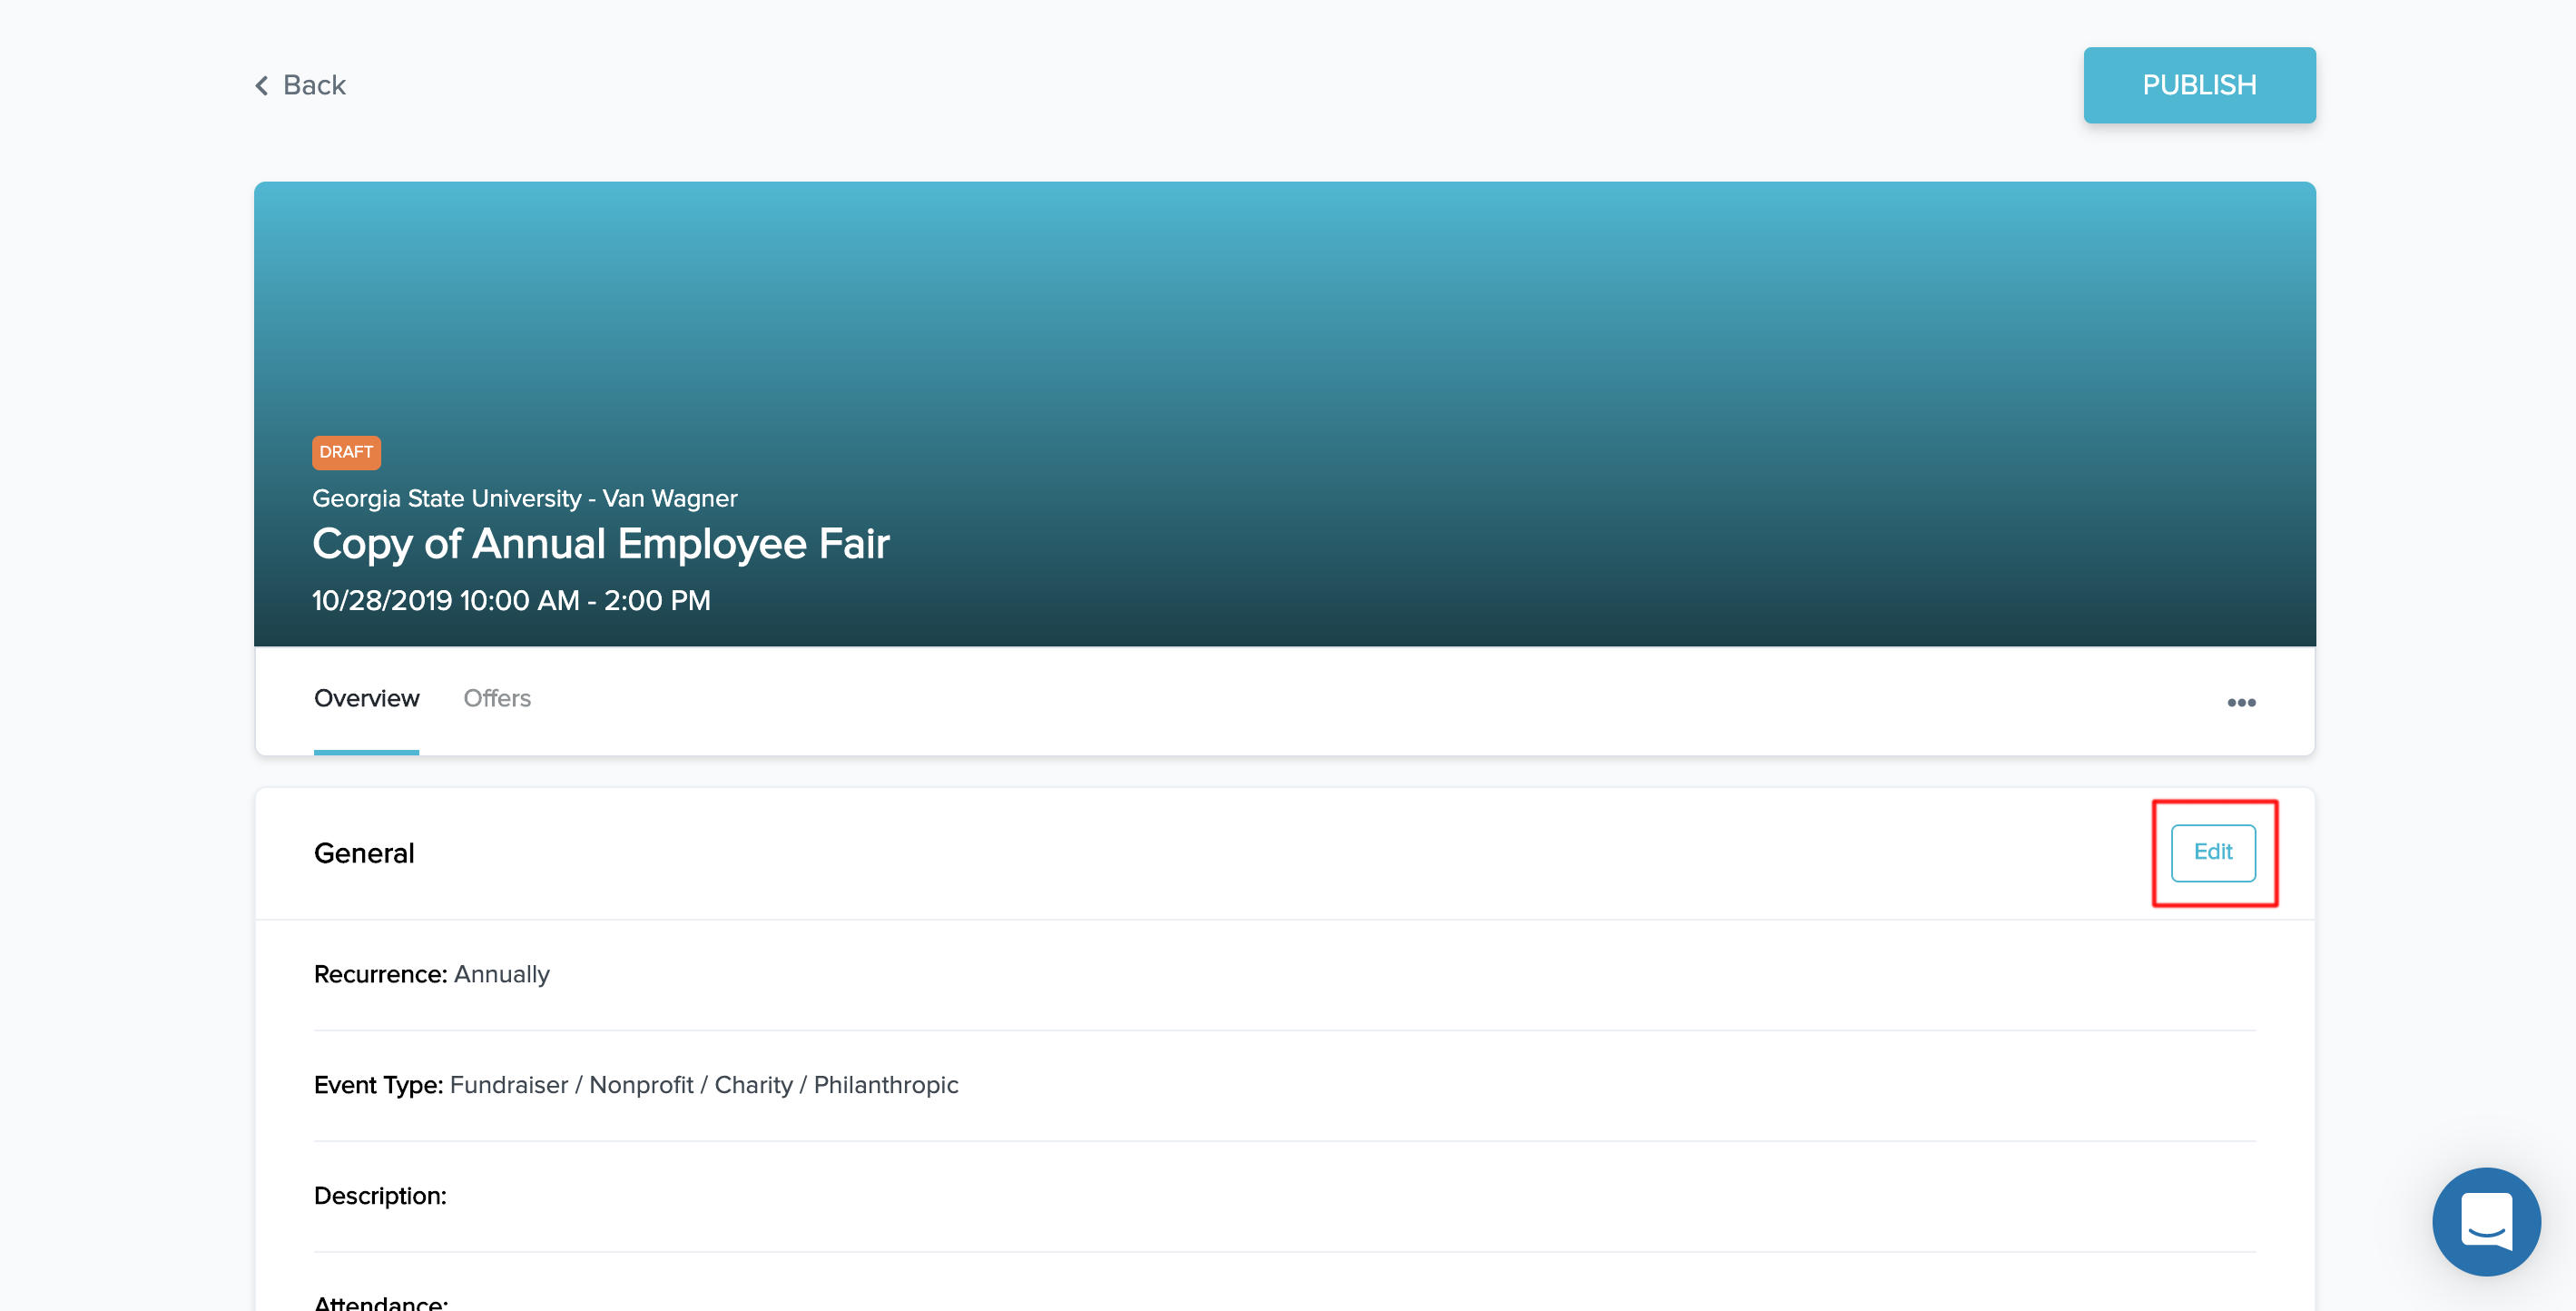Click 'Georgia State University - Van Wagner' text
This screenshot has width=2576, height=1311.
click(x=525, y=498)
